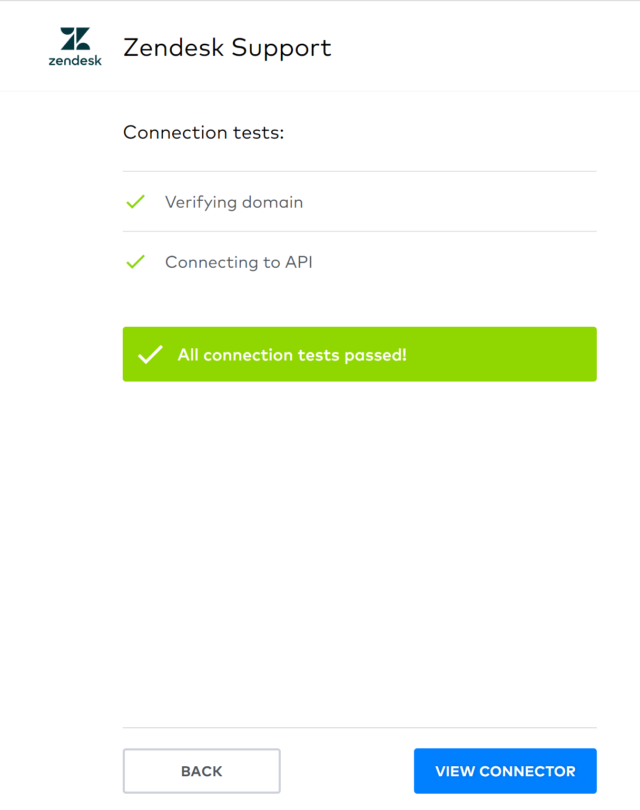Select the Zendesk Support header tab
Viewport: 640px width, 810px height.
tap(227, 46)
